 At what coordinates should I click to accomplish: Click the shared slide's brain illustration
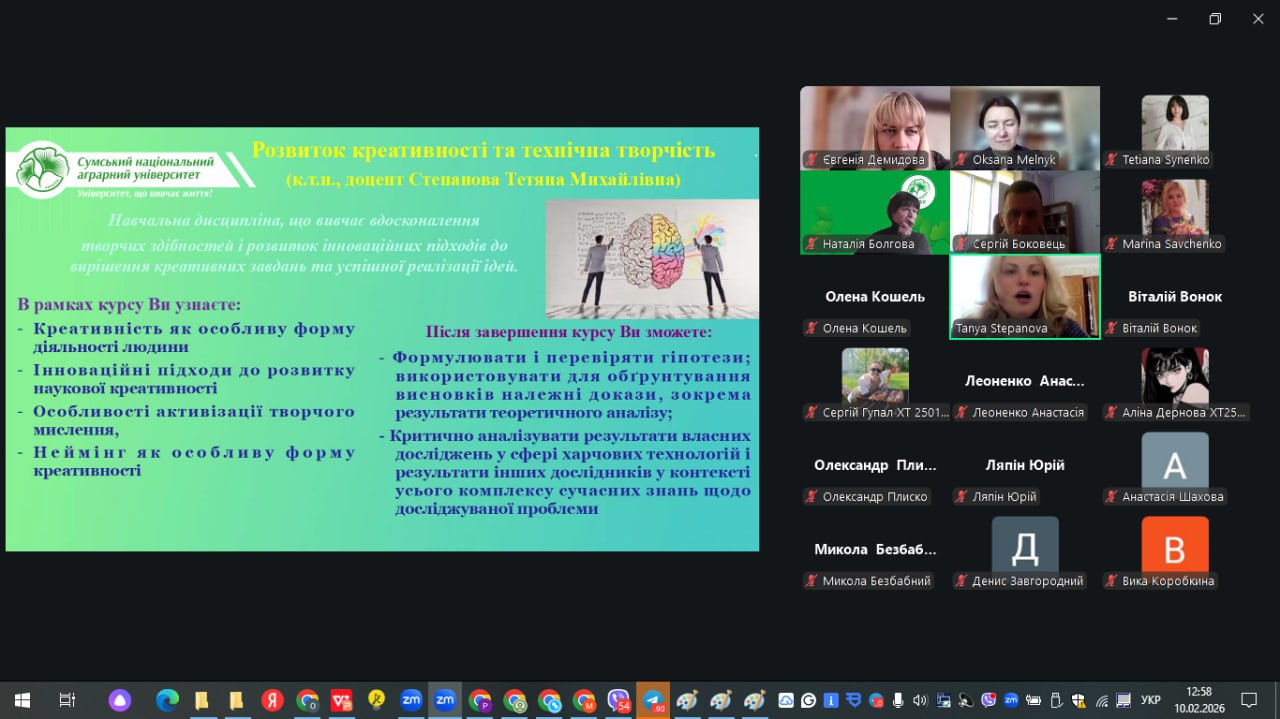pos(652,258)
